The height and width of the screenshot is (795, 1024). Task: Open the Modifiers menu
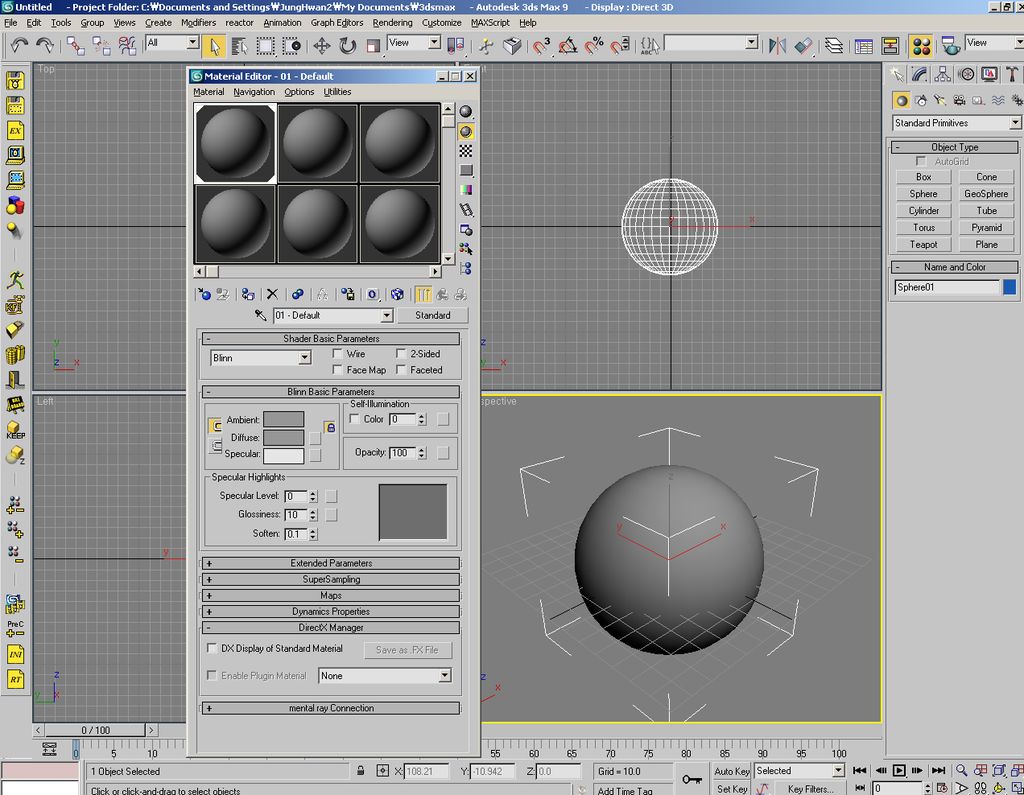pyautogui.click(x=199, y=22)
